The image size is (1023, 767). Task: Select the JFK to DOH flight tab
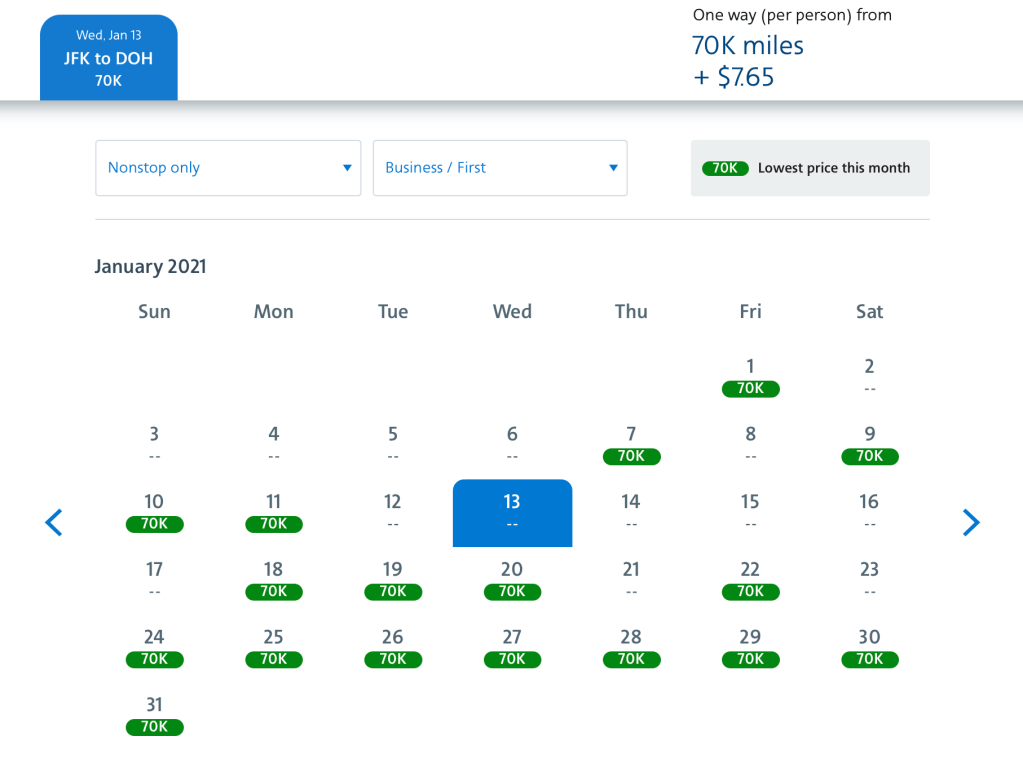(109, 58)
